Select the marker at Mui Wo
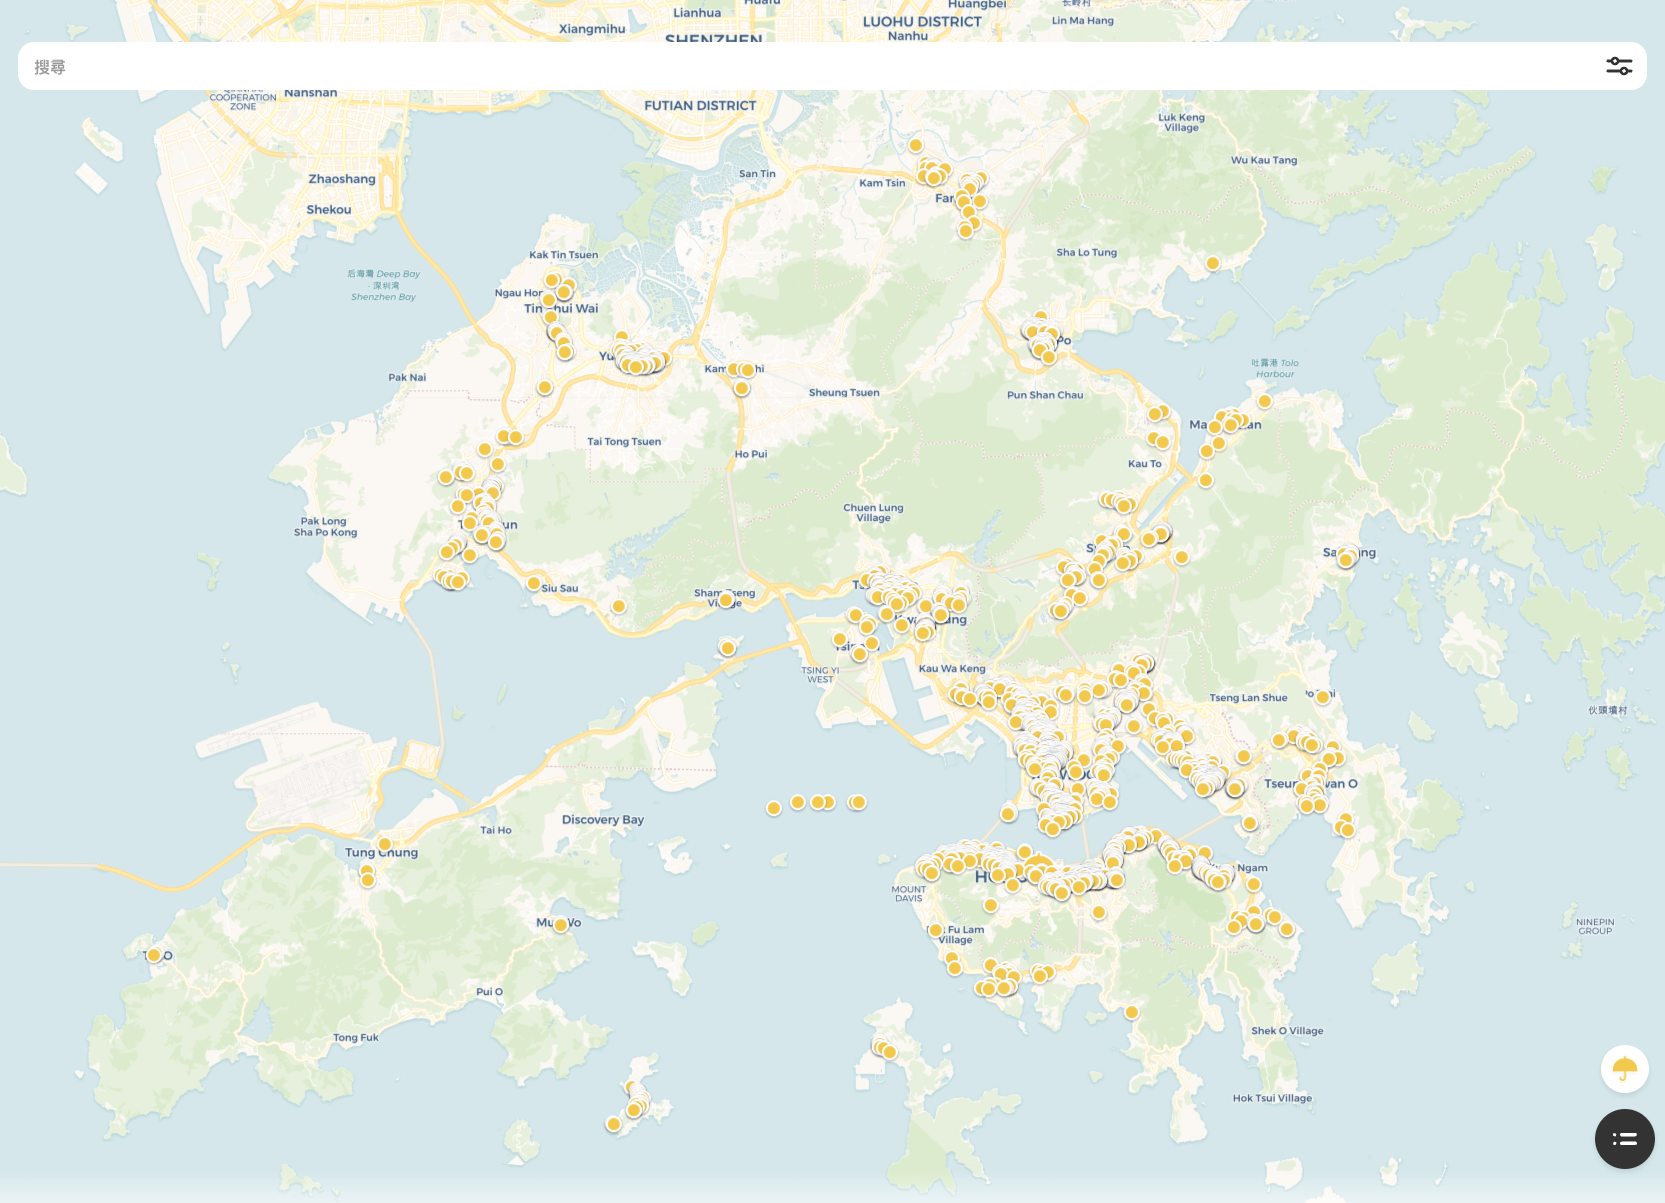 pyautogui.click(x=561, y=925)
